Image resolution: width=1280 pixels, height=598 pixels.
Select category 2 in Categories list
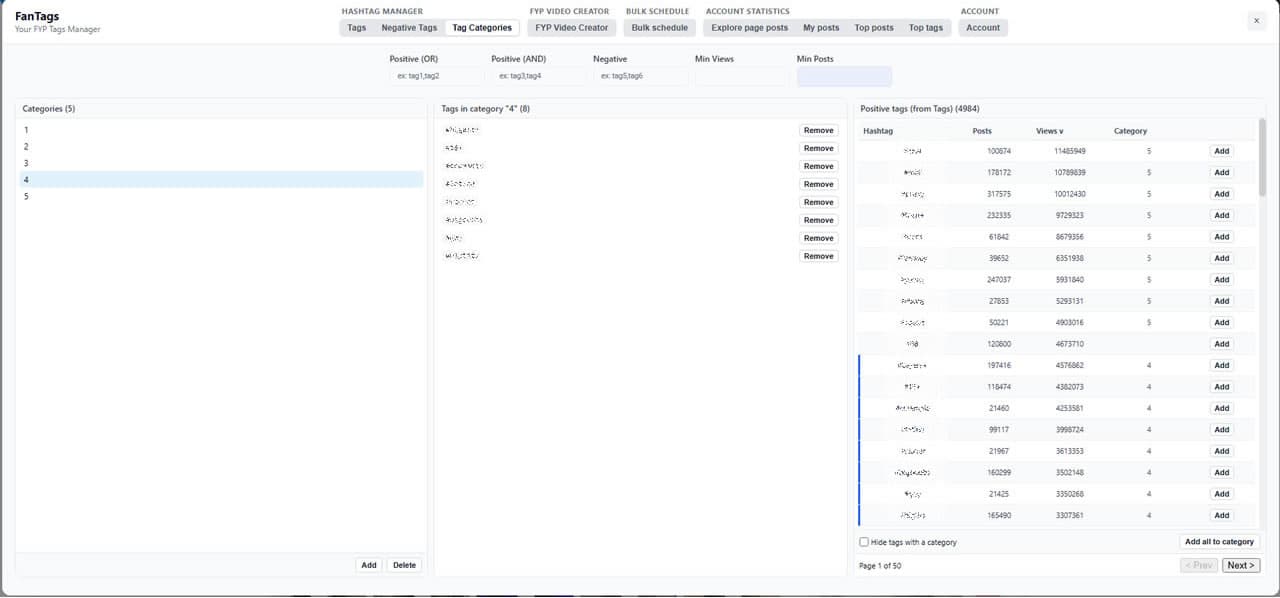click(x=220, y=147)
